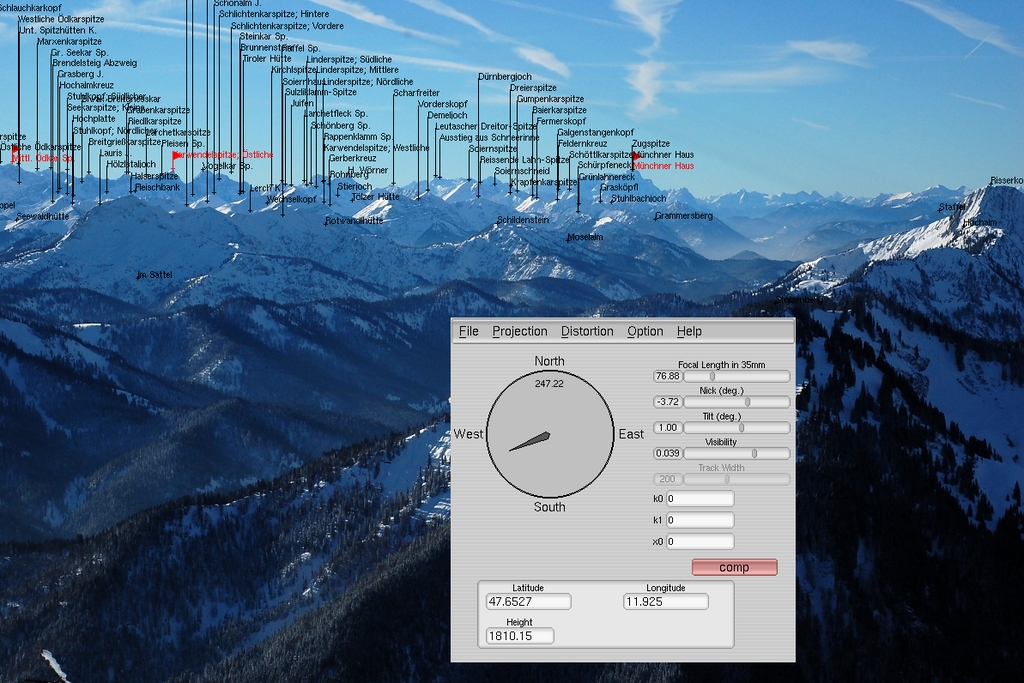Click the Focal Length in 35mm slider
Image resolution: width=1024 pixels, height=683 pixels.
tap(736, 377)
